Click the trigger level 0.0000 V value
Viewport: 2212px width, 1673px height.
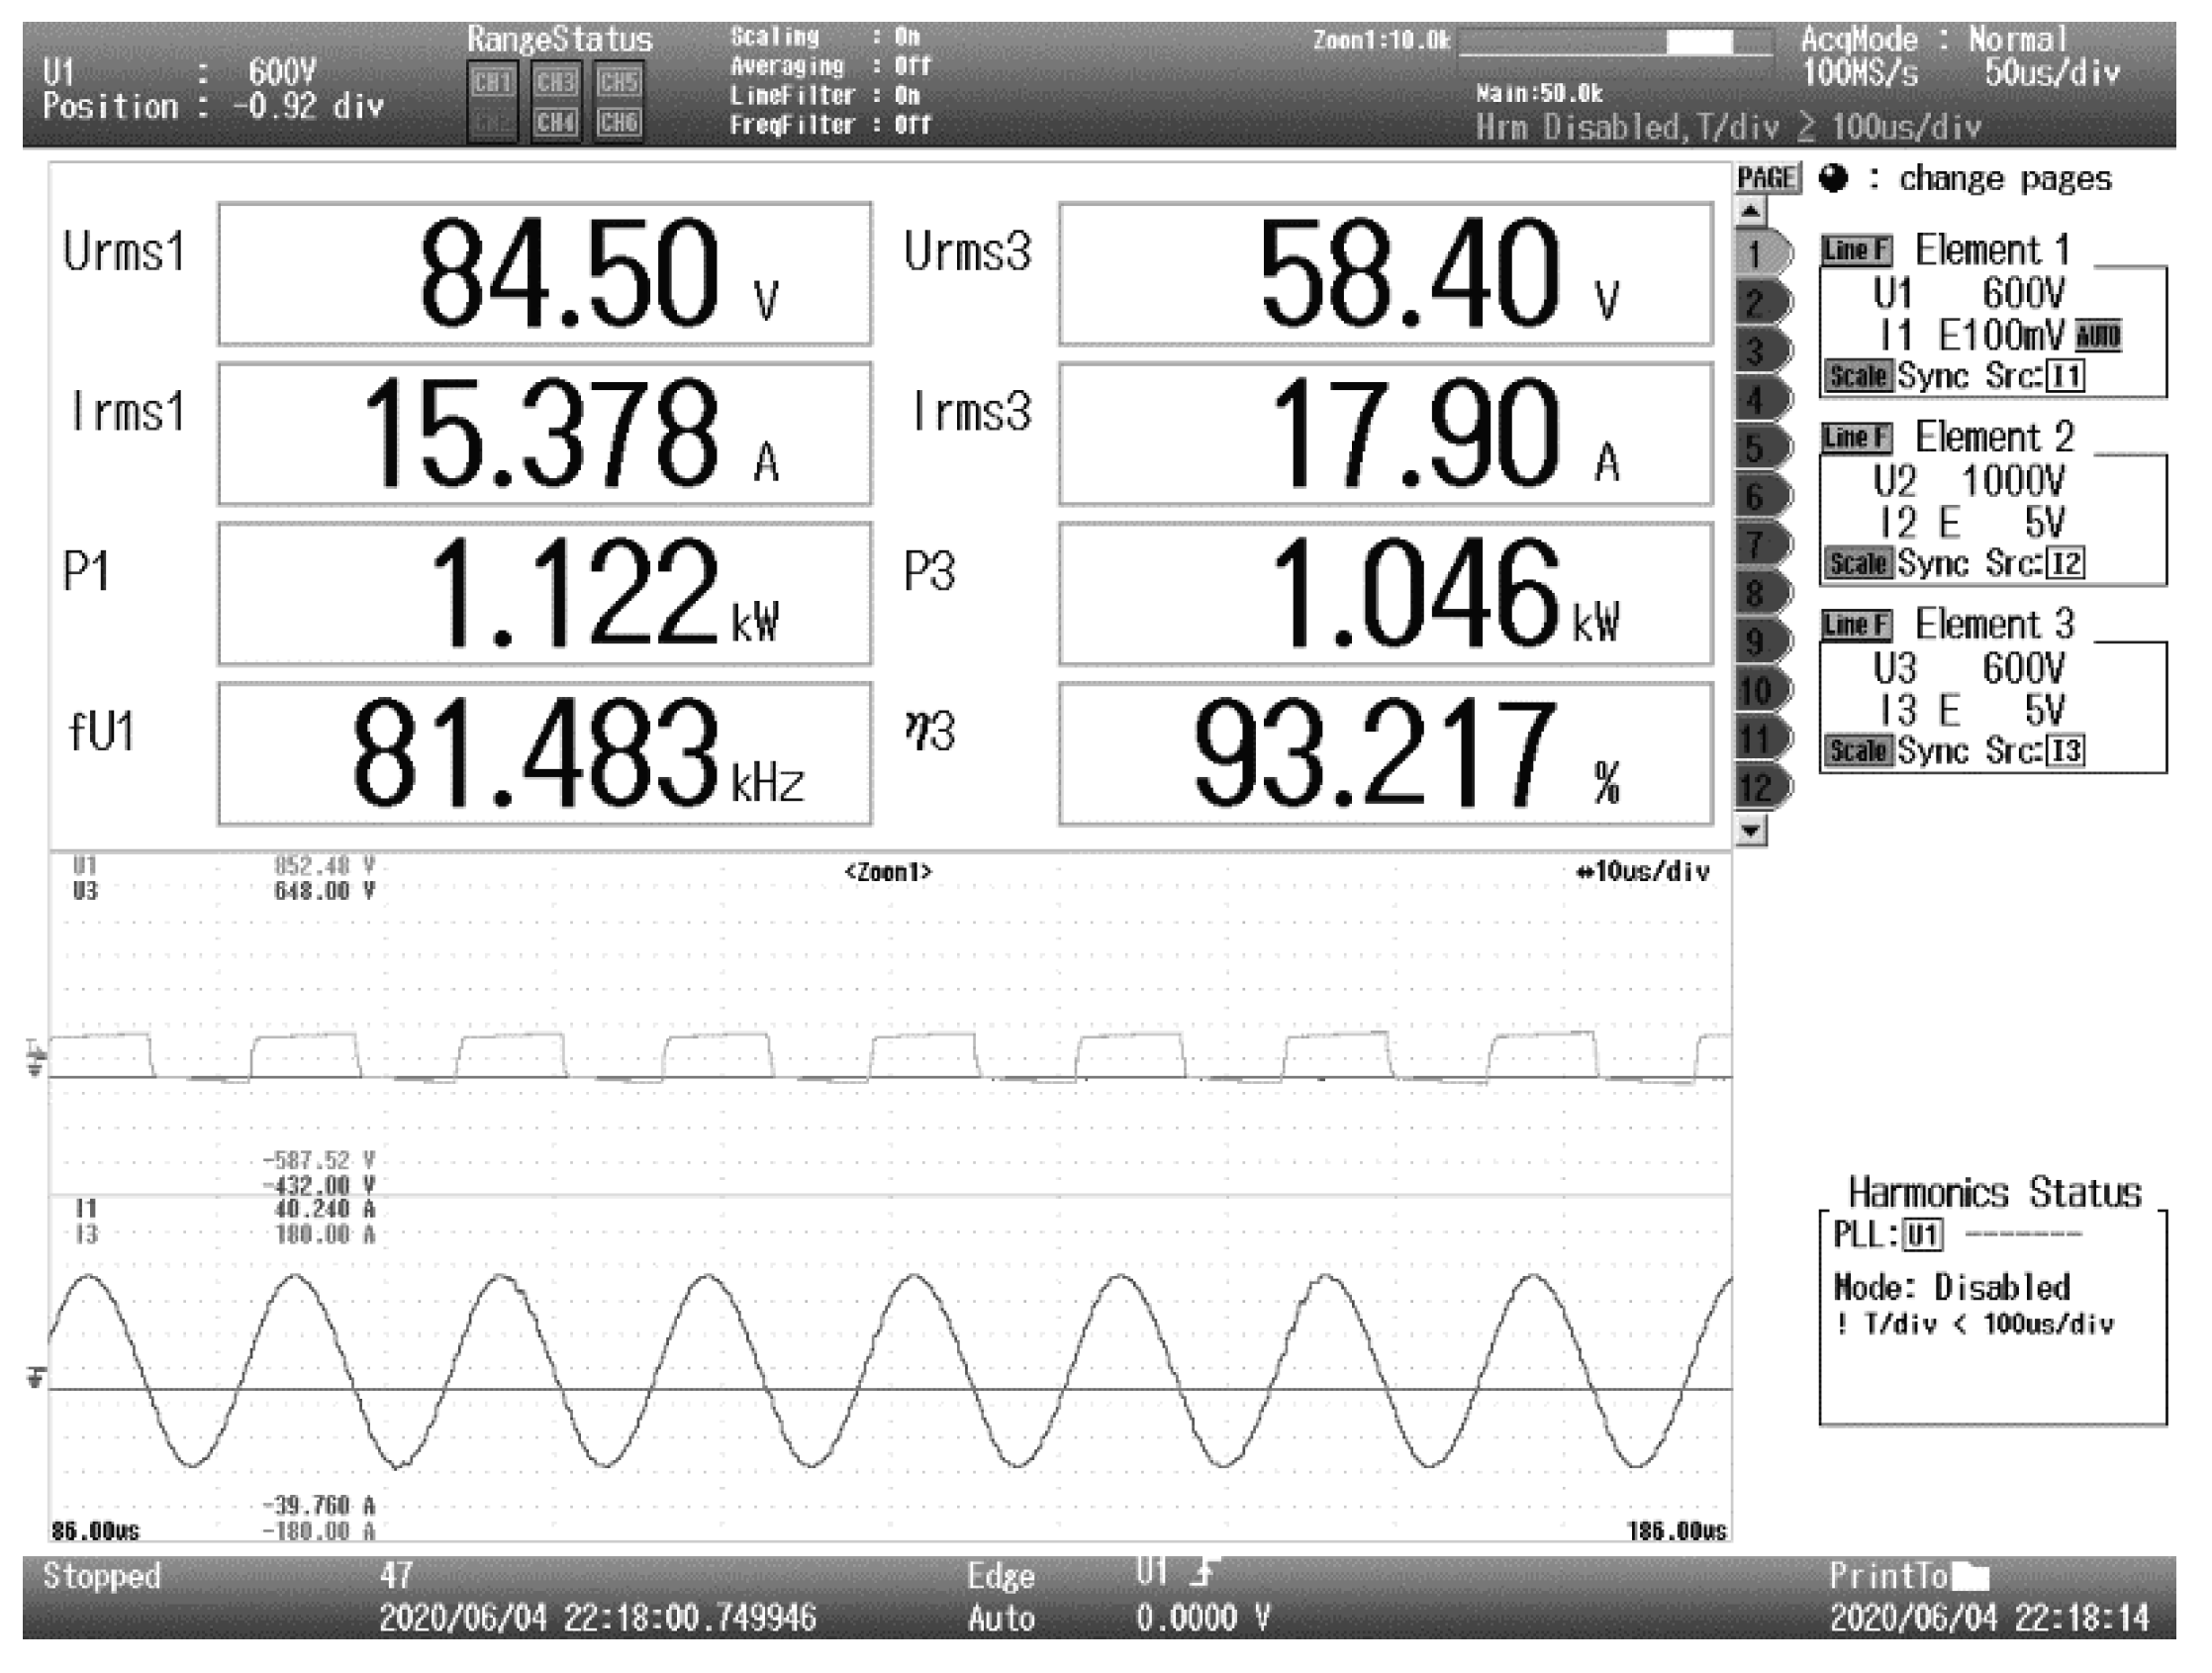(x=1203, y=1618)
